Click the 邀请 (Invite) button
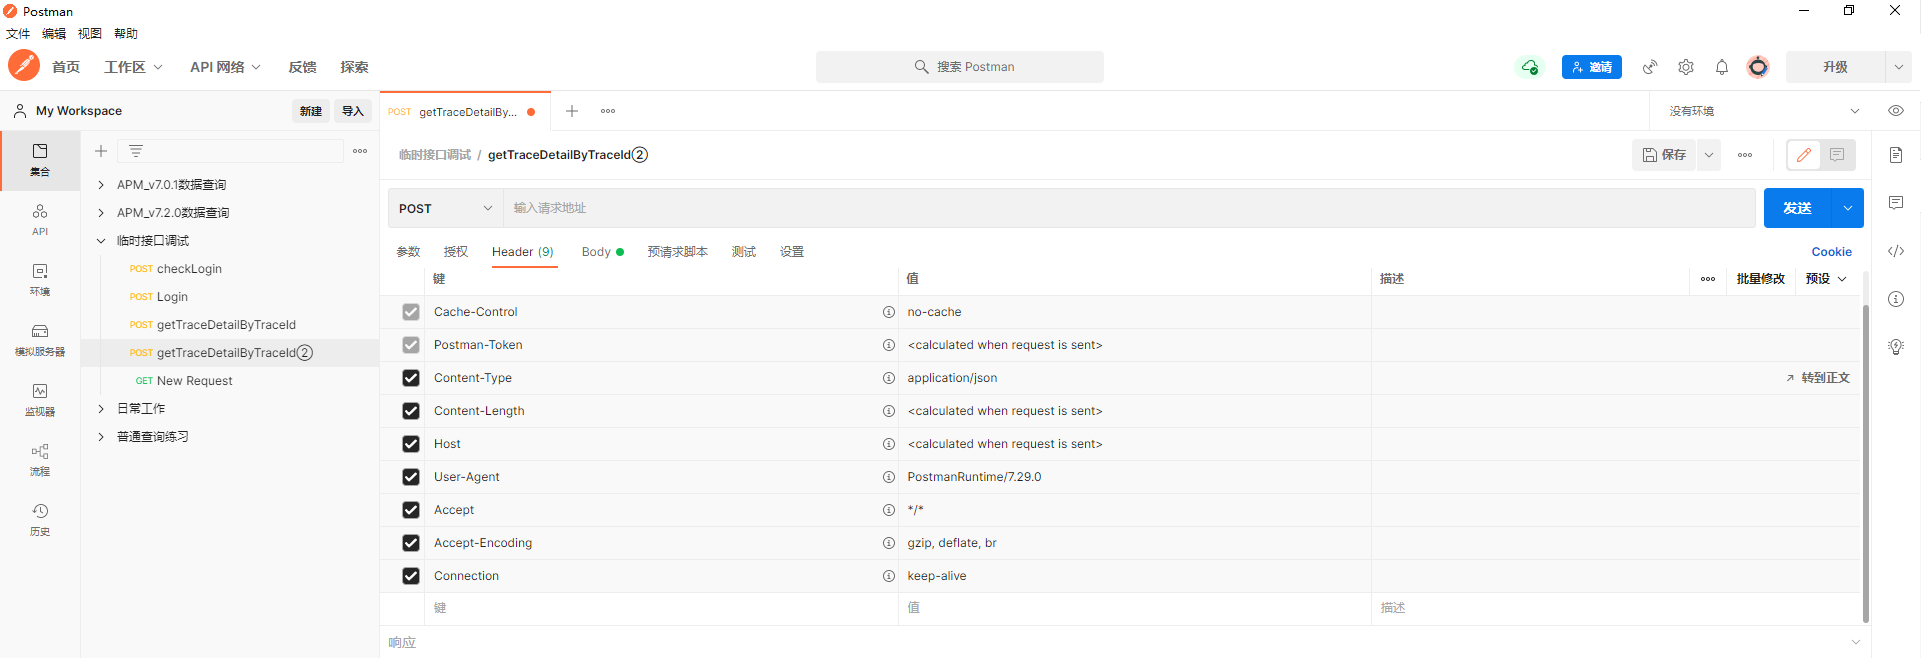The image size is (1921, 658). 1592,67
